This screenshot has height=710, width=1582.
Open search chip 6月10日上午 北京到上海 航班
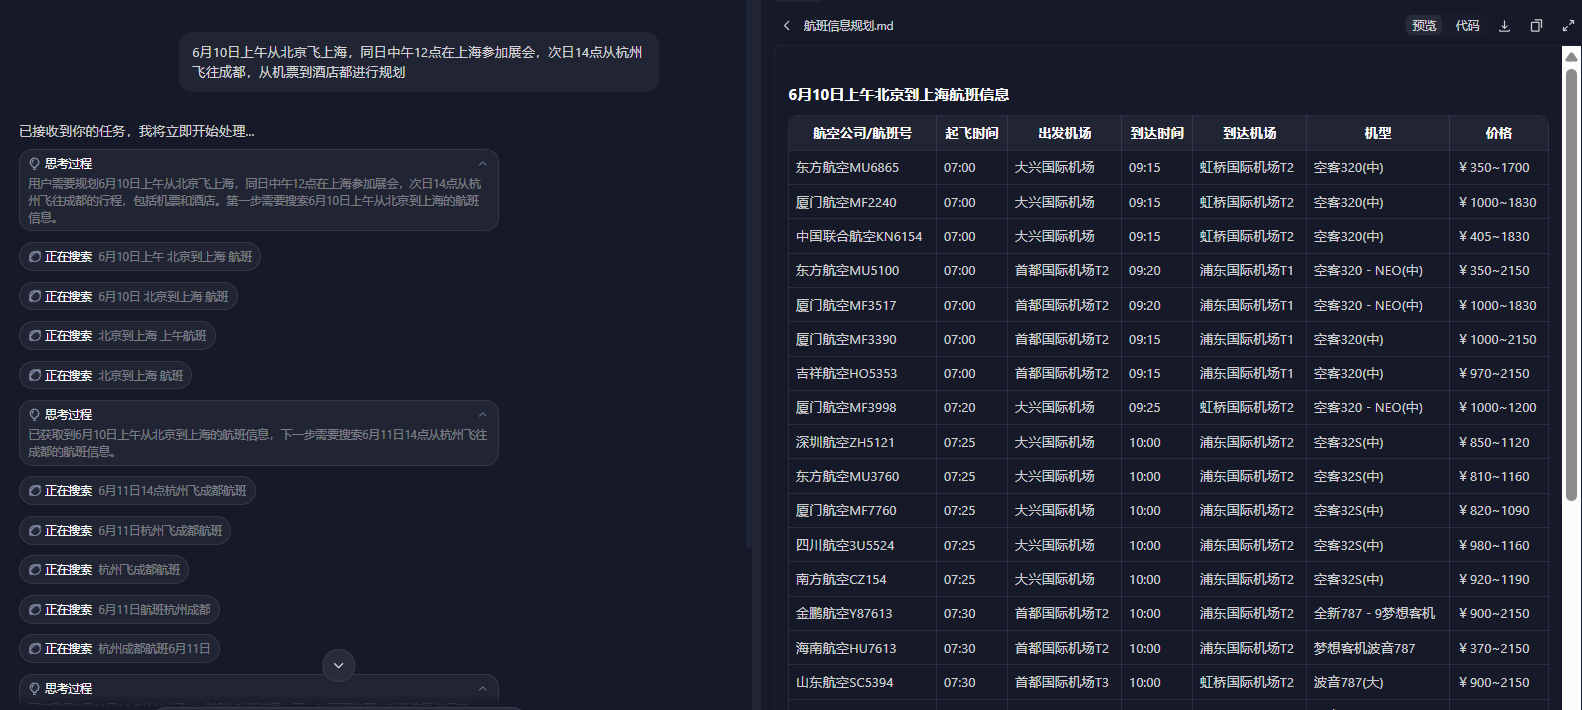[x=140, y=257]
